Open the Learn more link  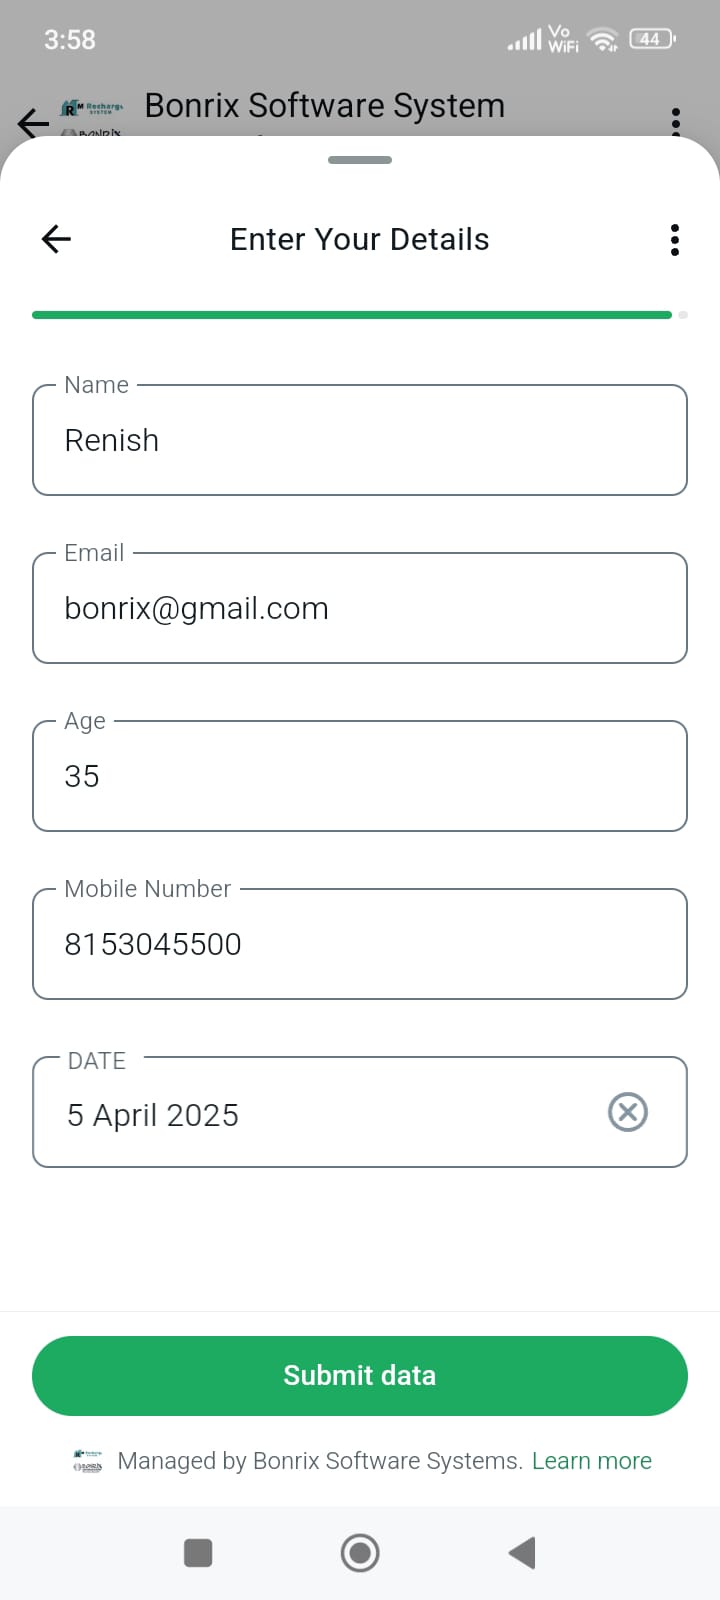click(592, 1461)
